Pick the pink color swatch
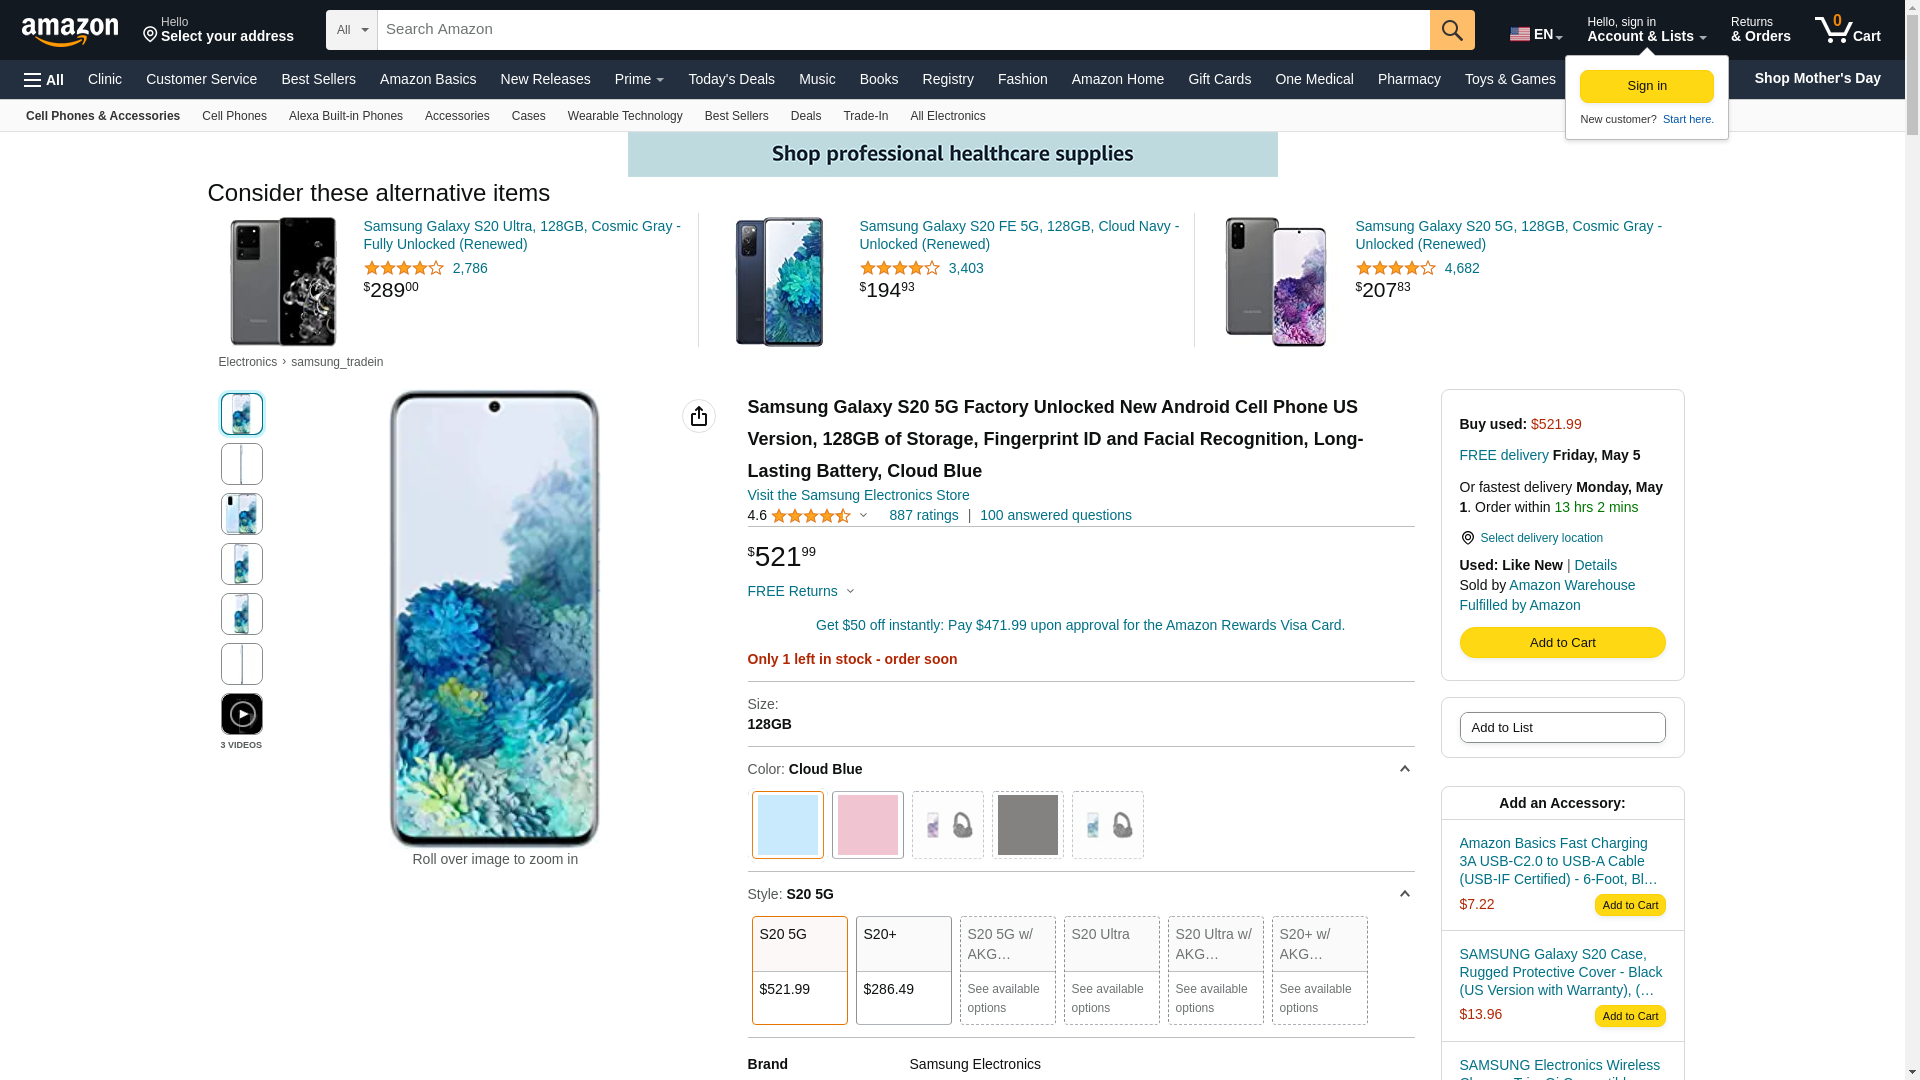 867,825
